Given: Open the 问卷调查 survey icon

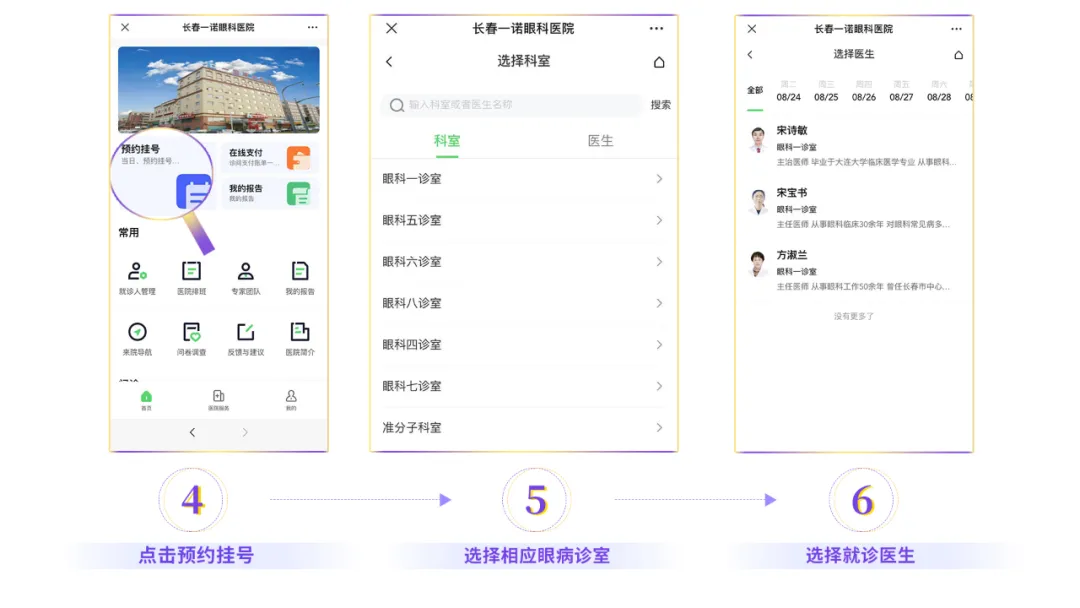Looking at the screenshot, I should tap(191, 333).
